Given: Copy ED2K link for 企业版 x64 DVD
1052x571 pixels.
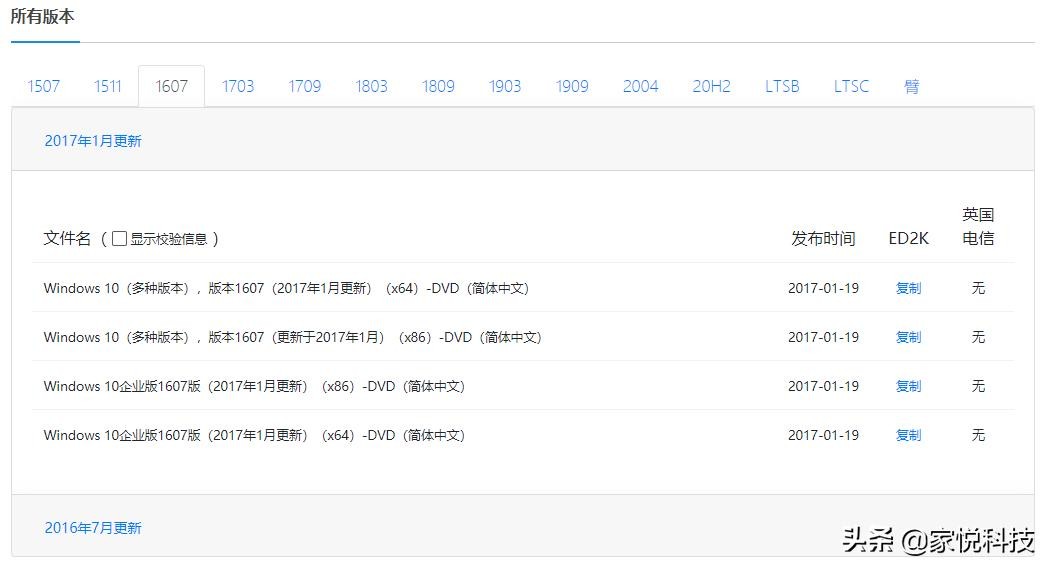Looking at the screenshot, I should [x=908, y=435].
